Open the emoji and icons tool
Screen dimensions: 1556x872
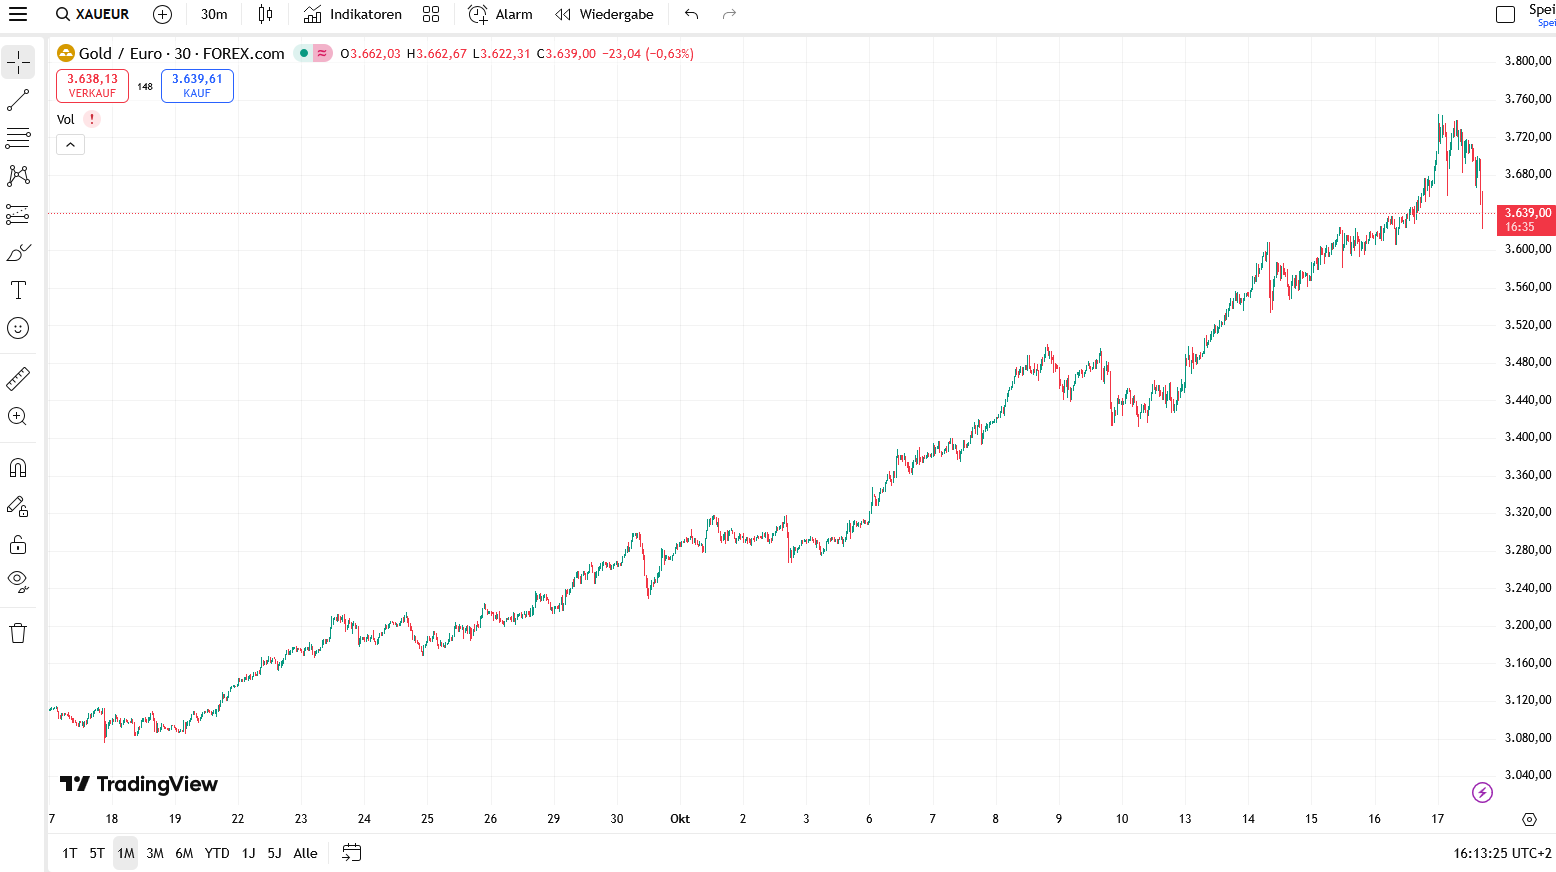click(x=18, y=328)
